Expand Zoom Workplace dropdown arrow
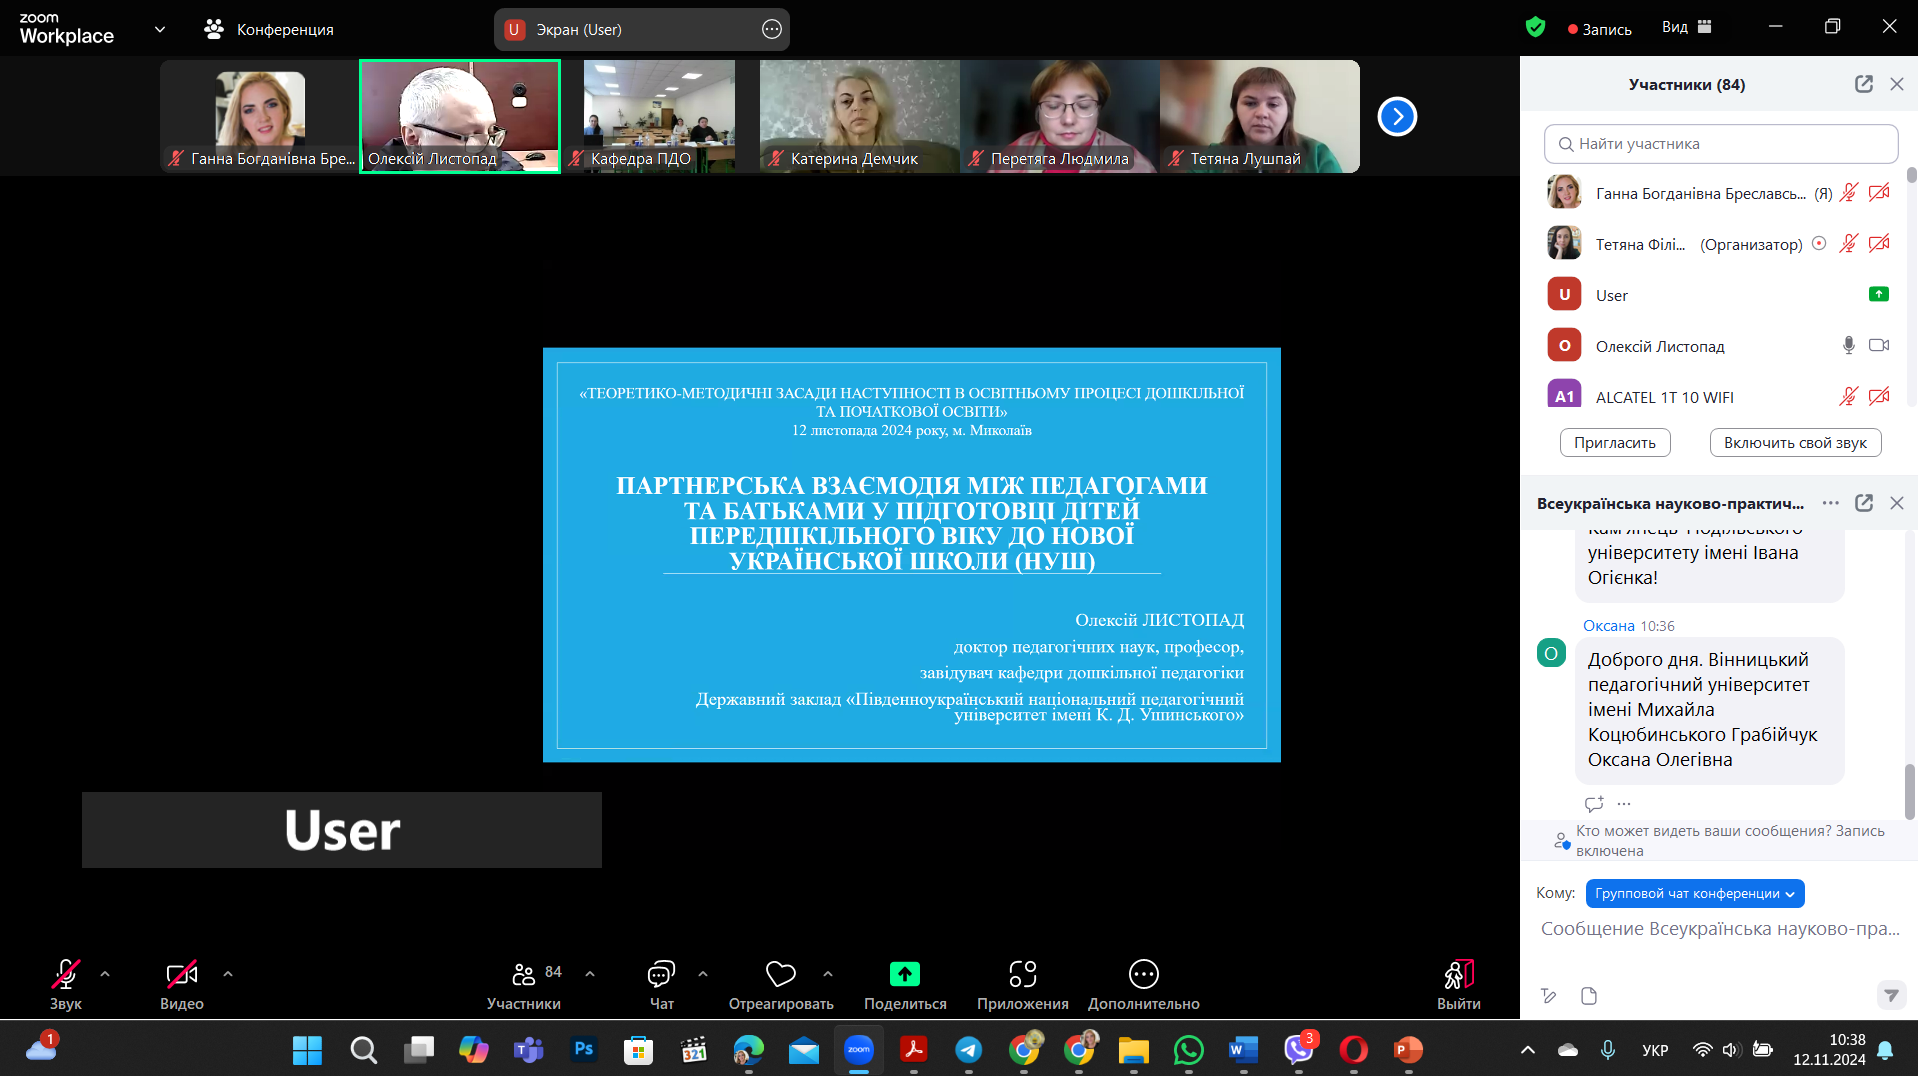The height and width of the screenshot is (1076, 1918). coord(160,30)
